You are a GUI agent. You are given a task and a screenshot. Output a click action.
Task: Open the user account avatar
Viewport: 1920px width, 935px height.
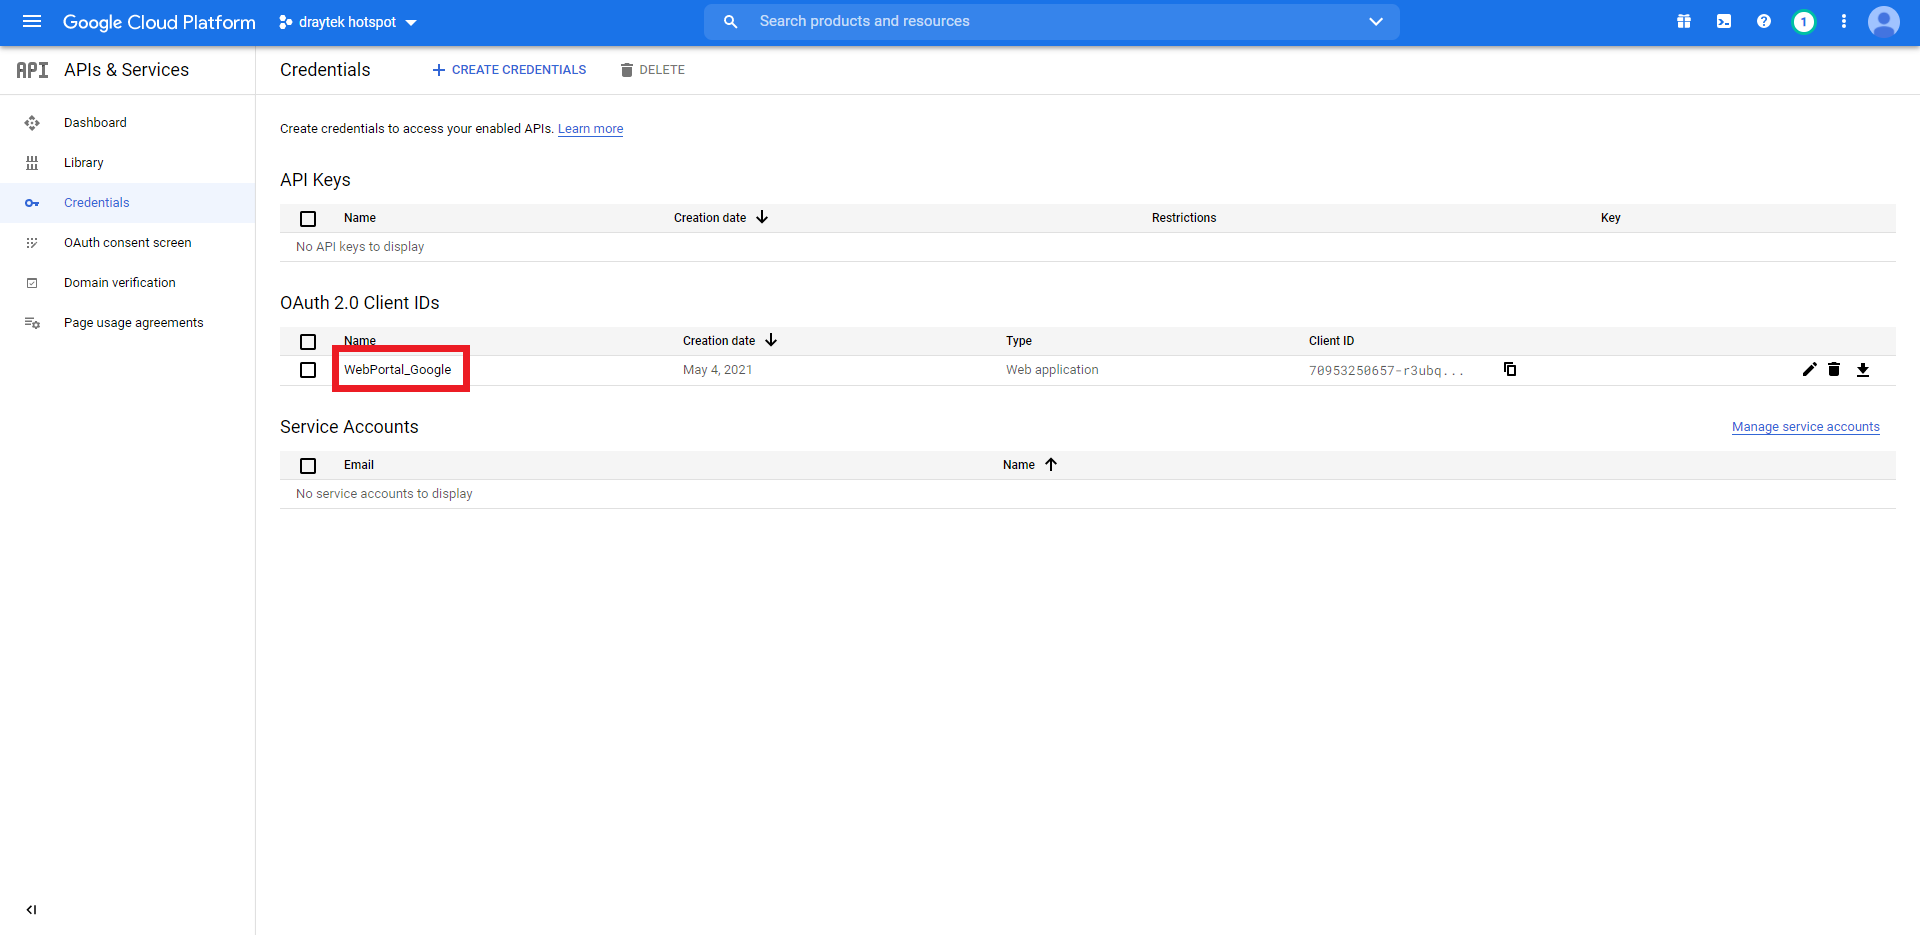click(1884, 21)
